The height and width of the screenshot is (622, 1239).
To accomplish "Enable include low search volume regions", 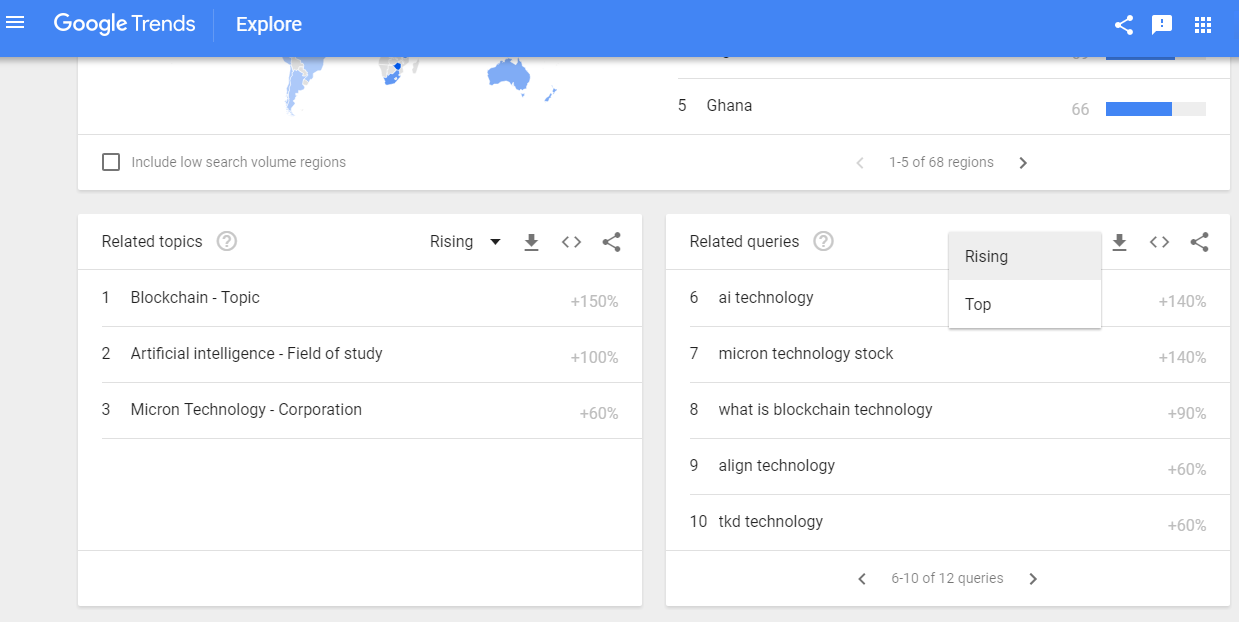I will coord(111,162).
